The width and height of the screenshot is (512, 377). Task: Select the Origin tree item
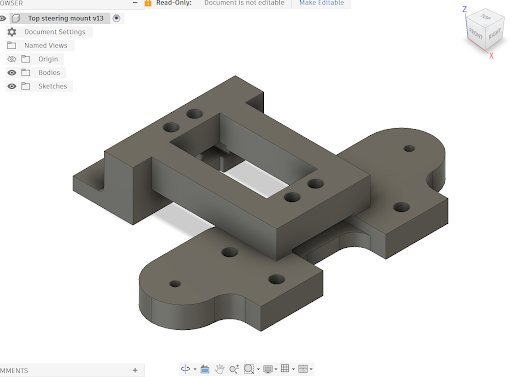click(x=48, y=59)
